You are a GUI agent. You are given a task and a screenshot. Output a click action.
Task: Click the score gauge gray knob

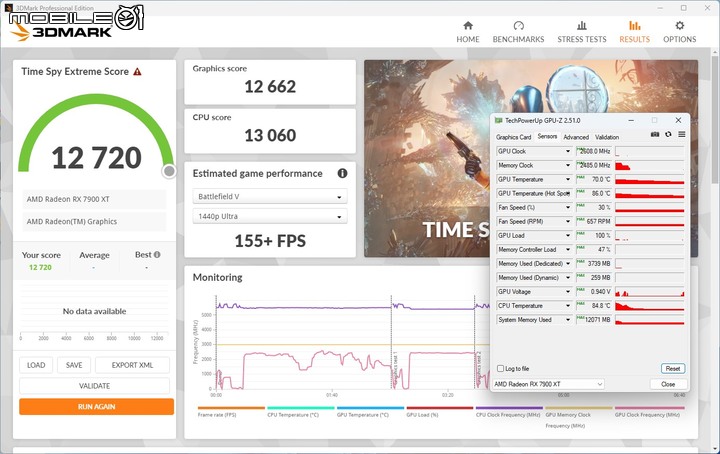click(169, 171)
